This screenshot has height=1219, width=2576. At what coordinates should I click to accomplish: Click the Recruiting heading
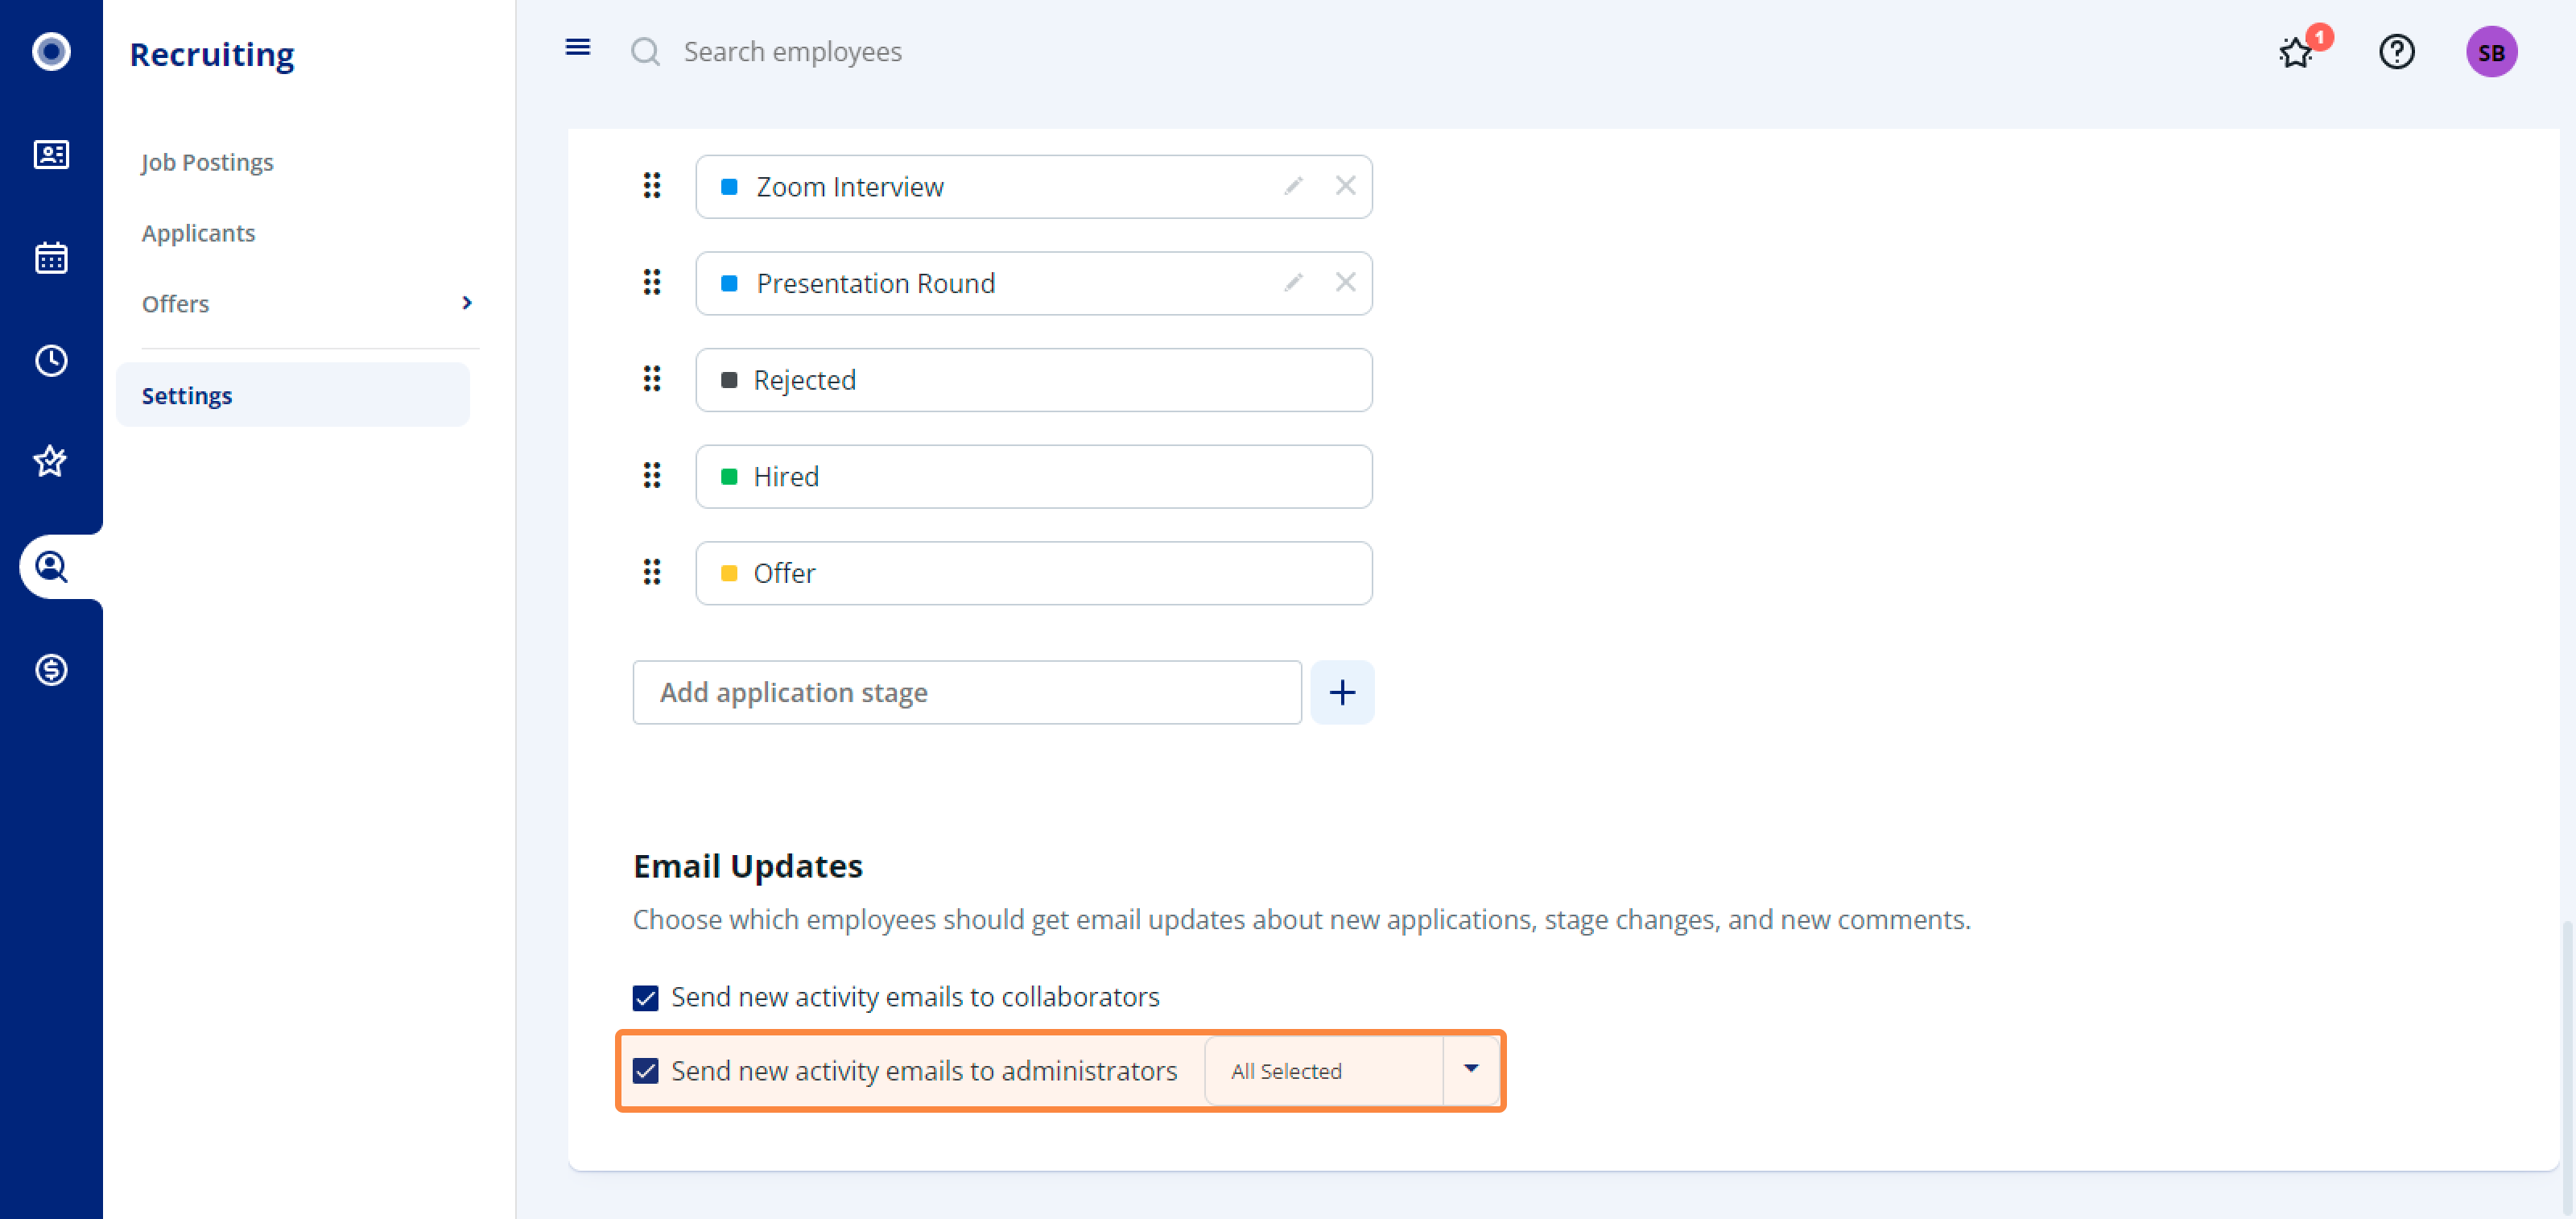tap(212, 54)
